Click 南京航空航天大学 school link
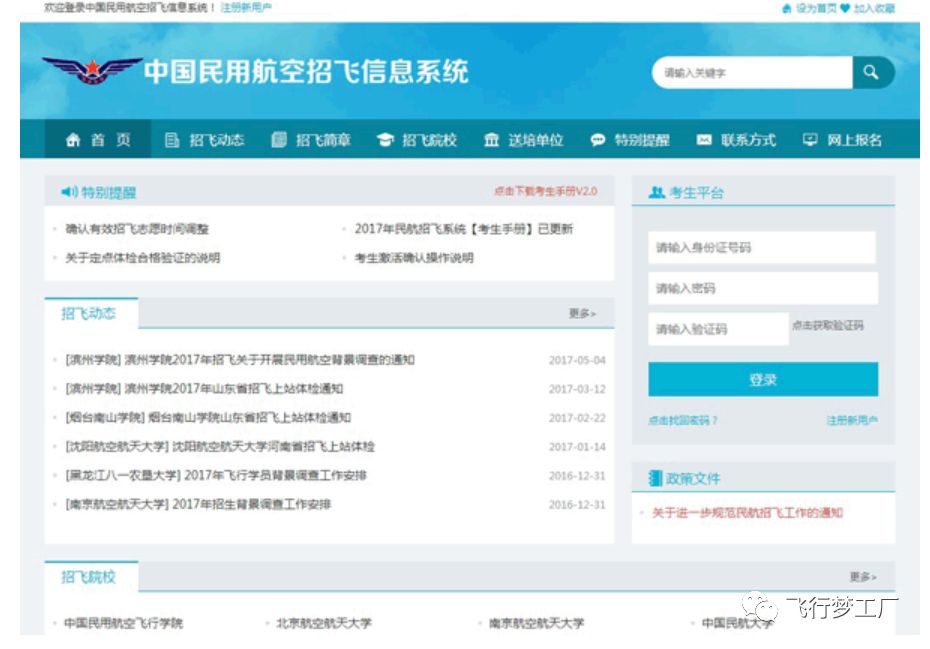 (x=537, y=623)
